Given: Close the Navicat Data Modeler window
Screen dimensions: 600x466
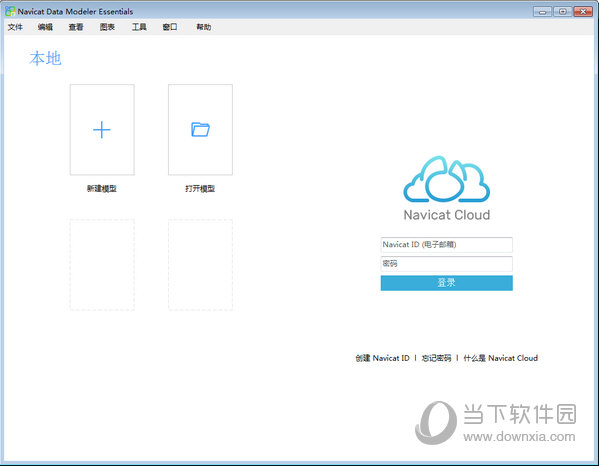Looking at the screenshot, I should point(583,11).
